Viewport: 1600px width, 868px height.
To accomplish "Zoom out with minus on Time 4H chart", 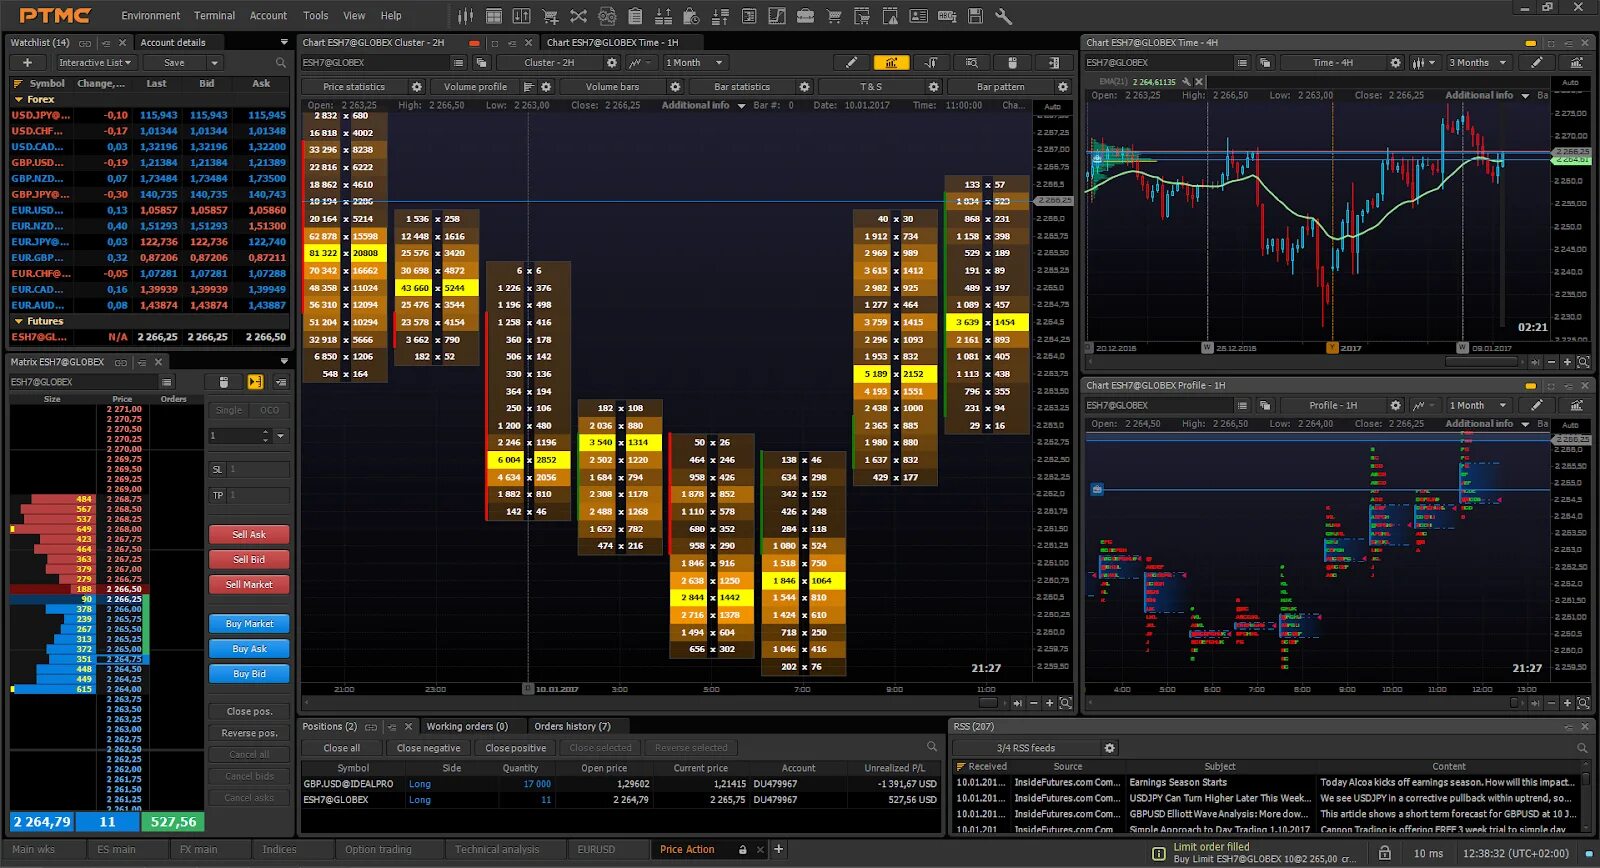I will click(x=1551, y=362).
